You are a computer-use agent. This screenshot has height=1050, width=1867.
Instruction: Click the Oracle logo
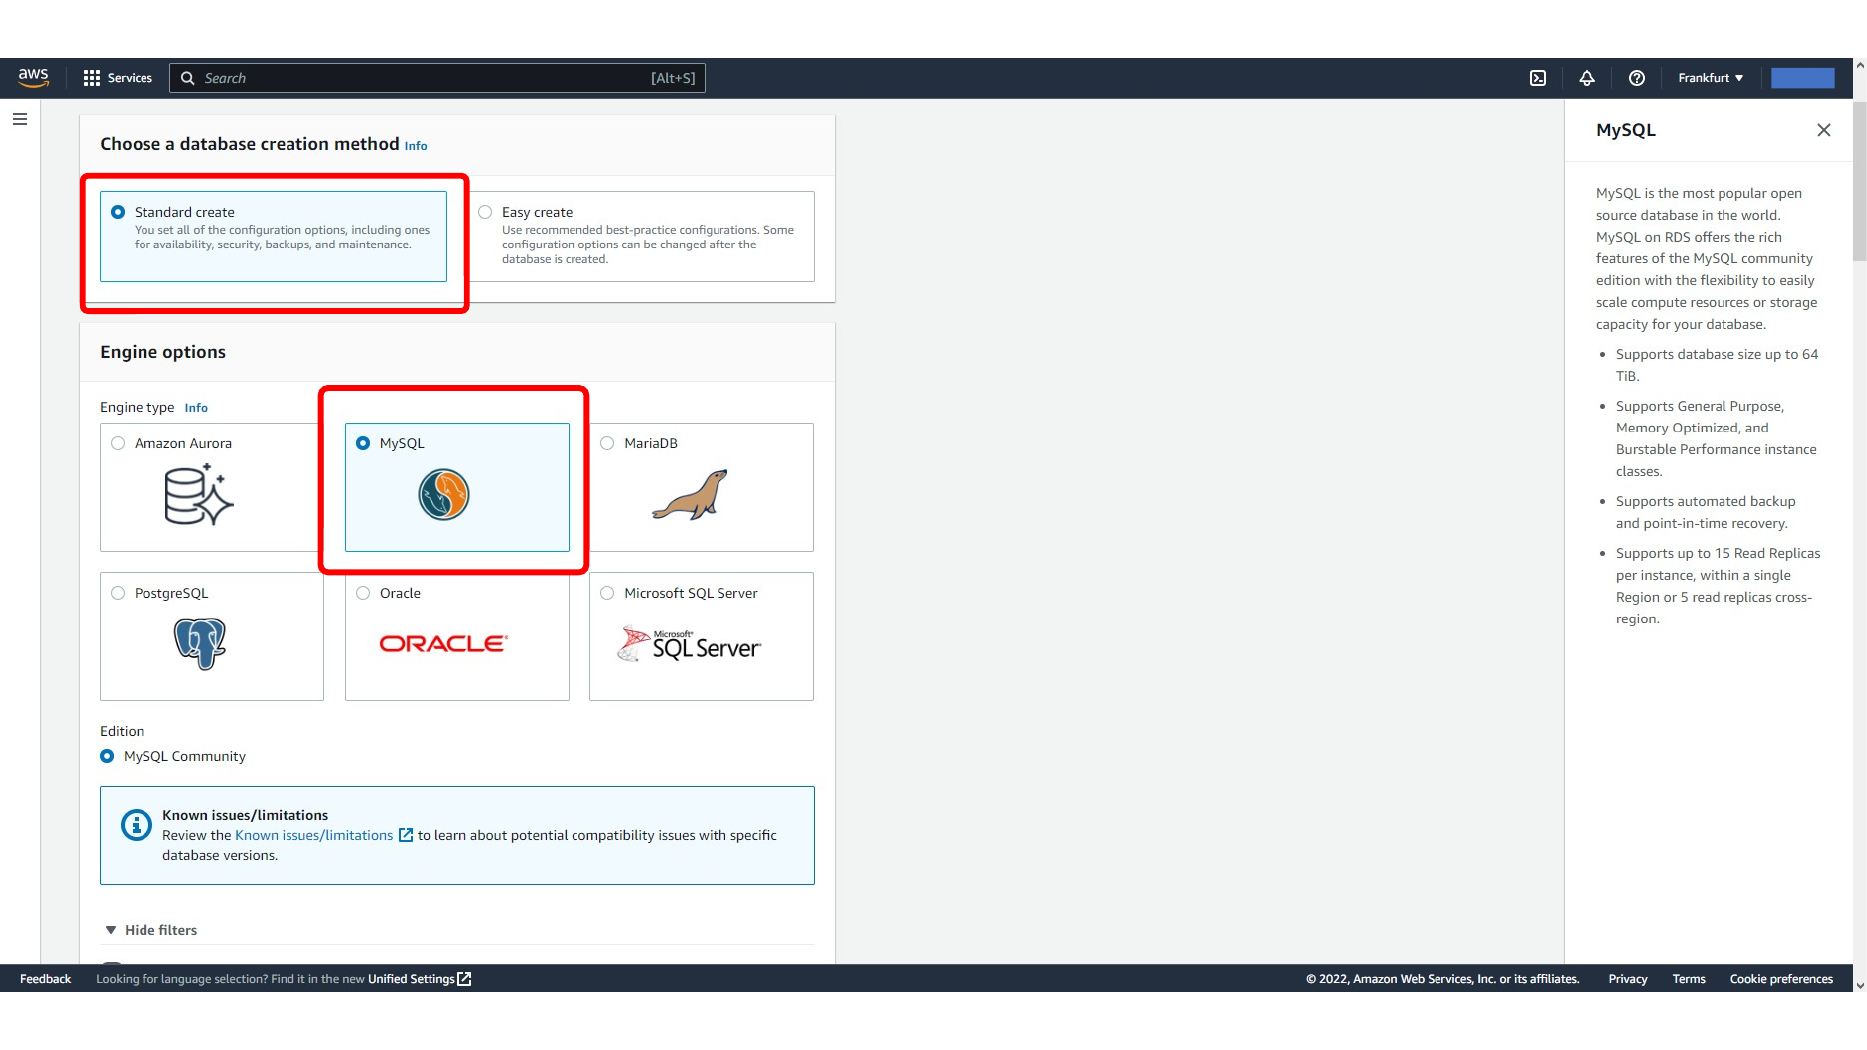pyautogui.click(x=444, y=644)
